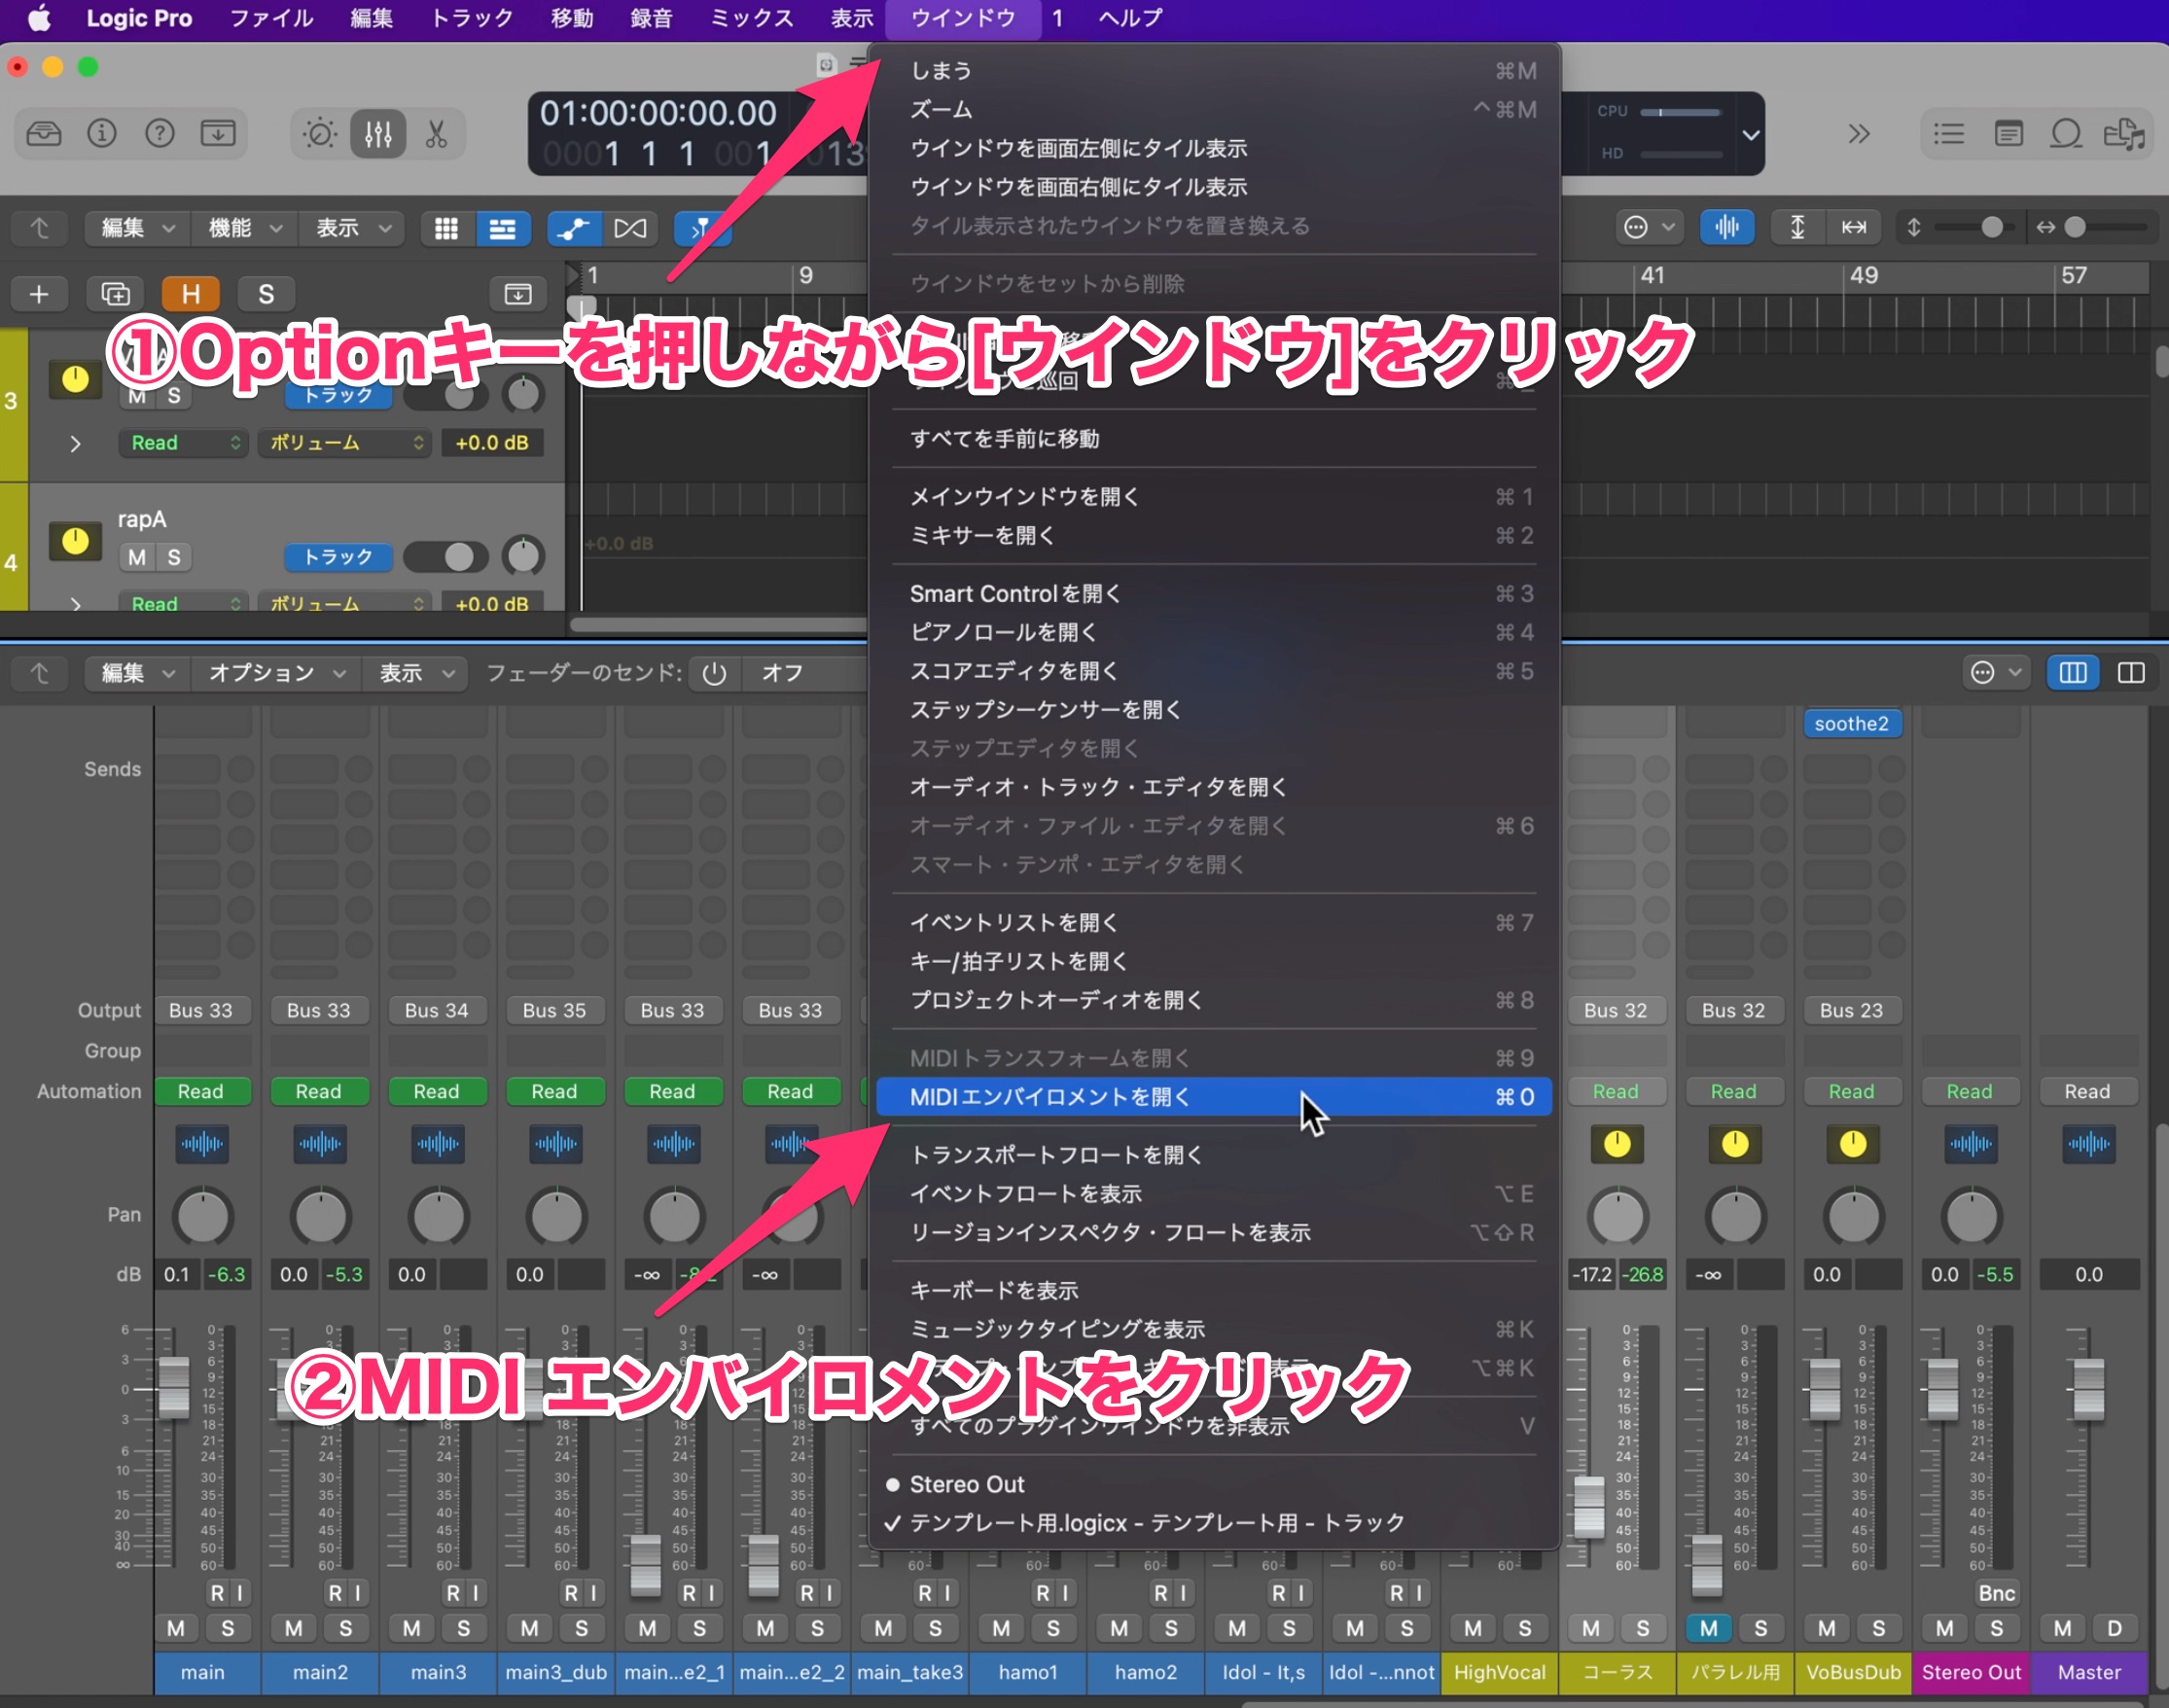Click the pan knob of main2 channel
This screenshot has height=1708, width=2169.
(320, 1216)
